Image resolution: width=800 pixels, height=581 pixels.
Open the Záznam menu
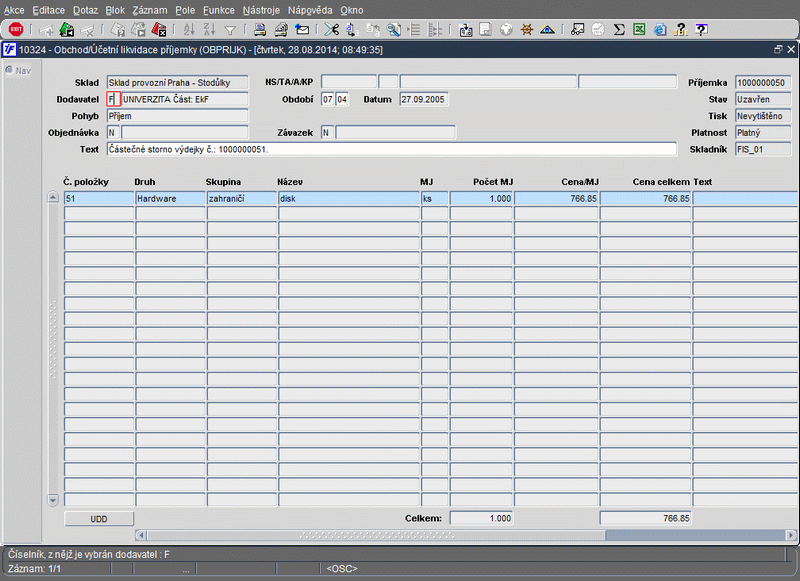[149, 10]
